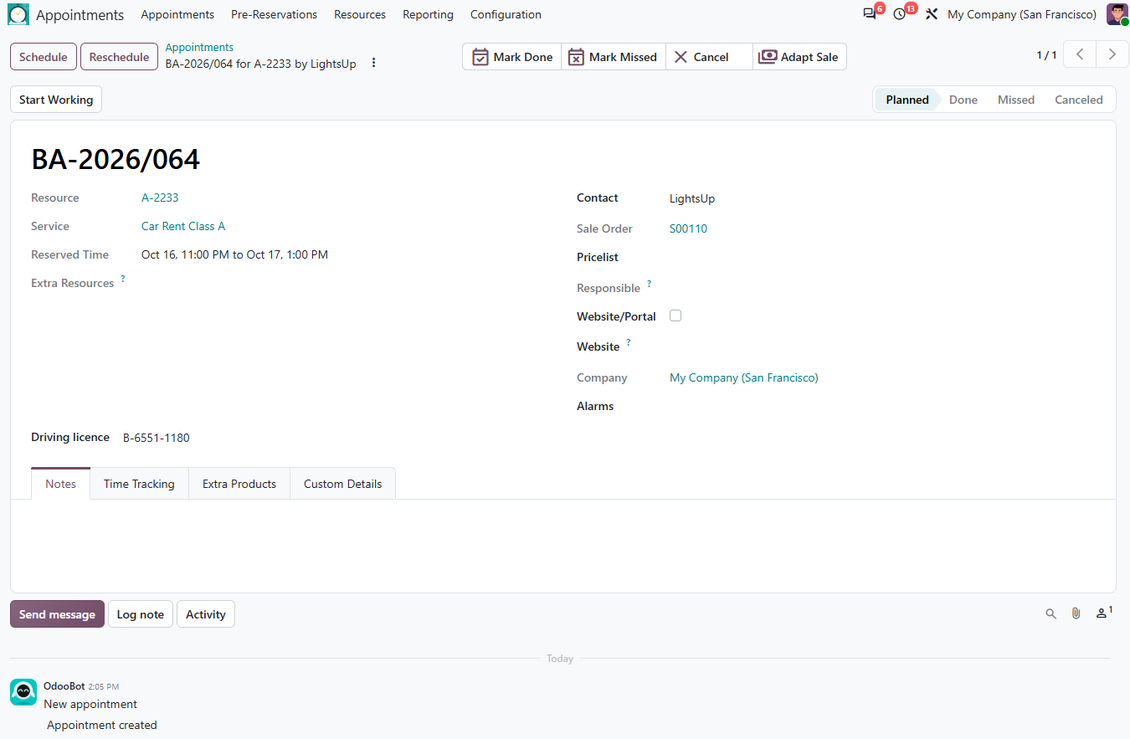Go to the next record arrow
The width and height of the screenshot is (1130, 739).
1112,55
